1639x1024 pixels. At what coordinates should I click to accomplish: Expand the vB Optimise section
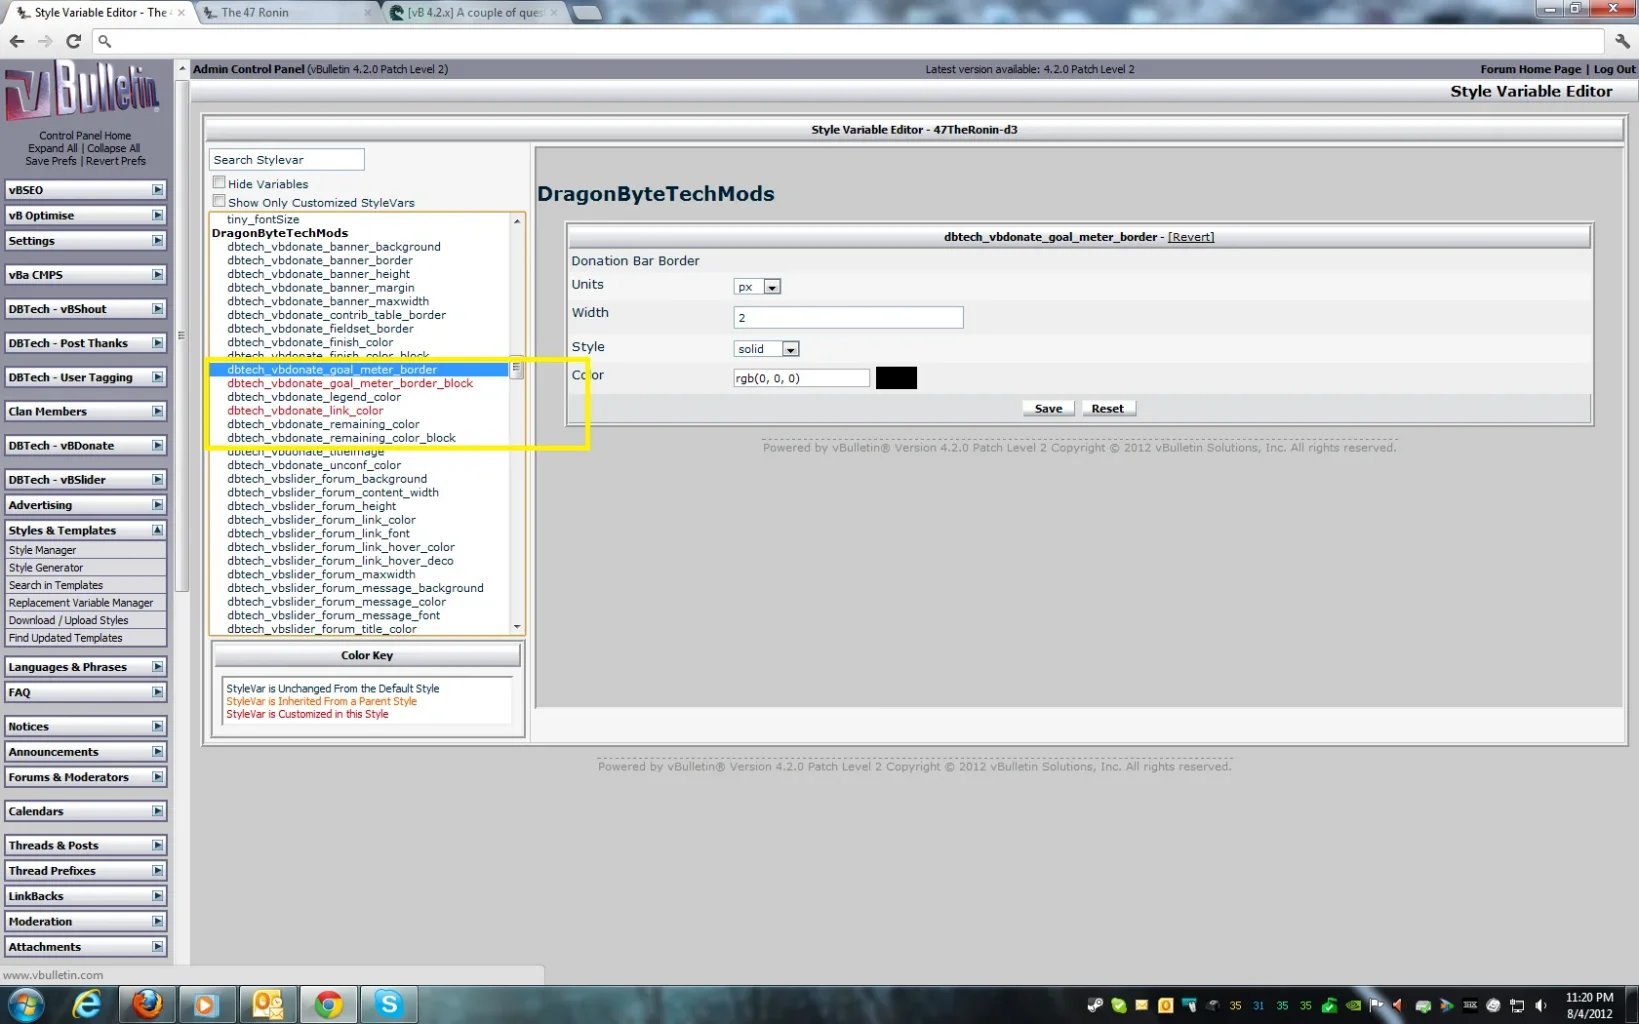[85, 215]
